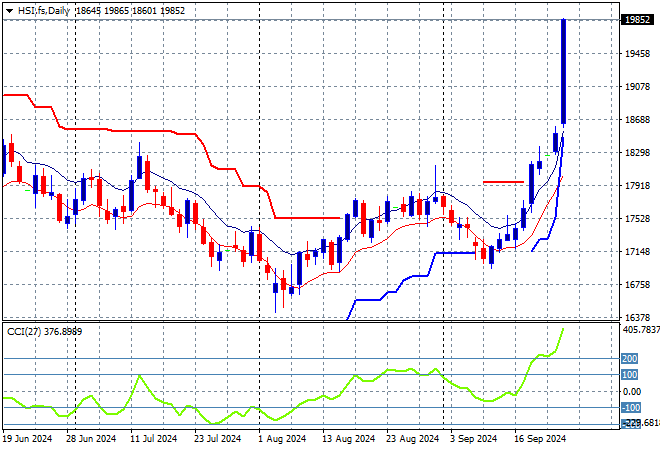Click the green CCI line peak at right
This screenshot has width=660, height=450.
(x=564, y=330)
